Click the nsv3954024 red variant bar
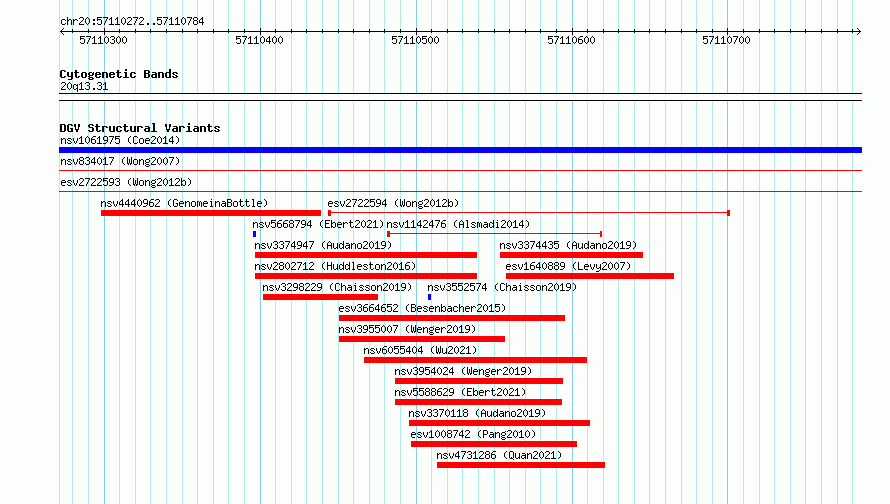Image resolution: width=890 pixels, height=504 pixels. point(479,381)
